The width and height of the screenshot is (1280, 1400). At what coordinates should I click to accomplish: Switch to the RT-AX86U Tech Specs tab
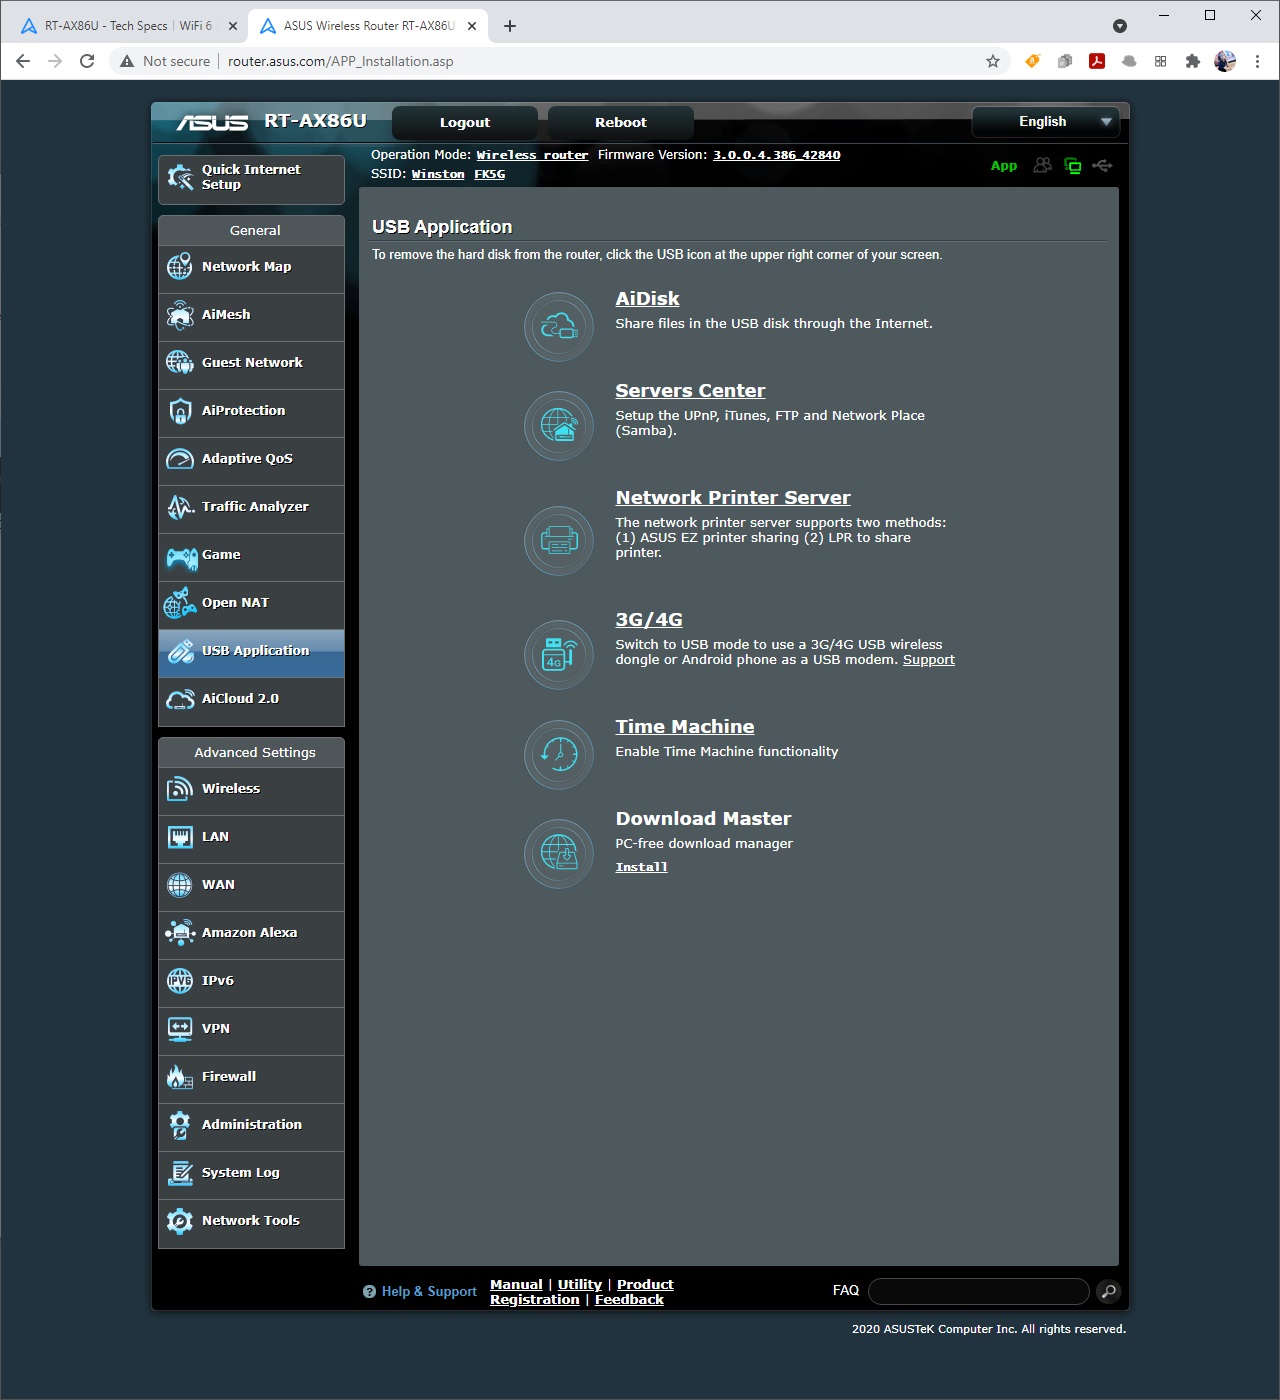coord(128,26)
